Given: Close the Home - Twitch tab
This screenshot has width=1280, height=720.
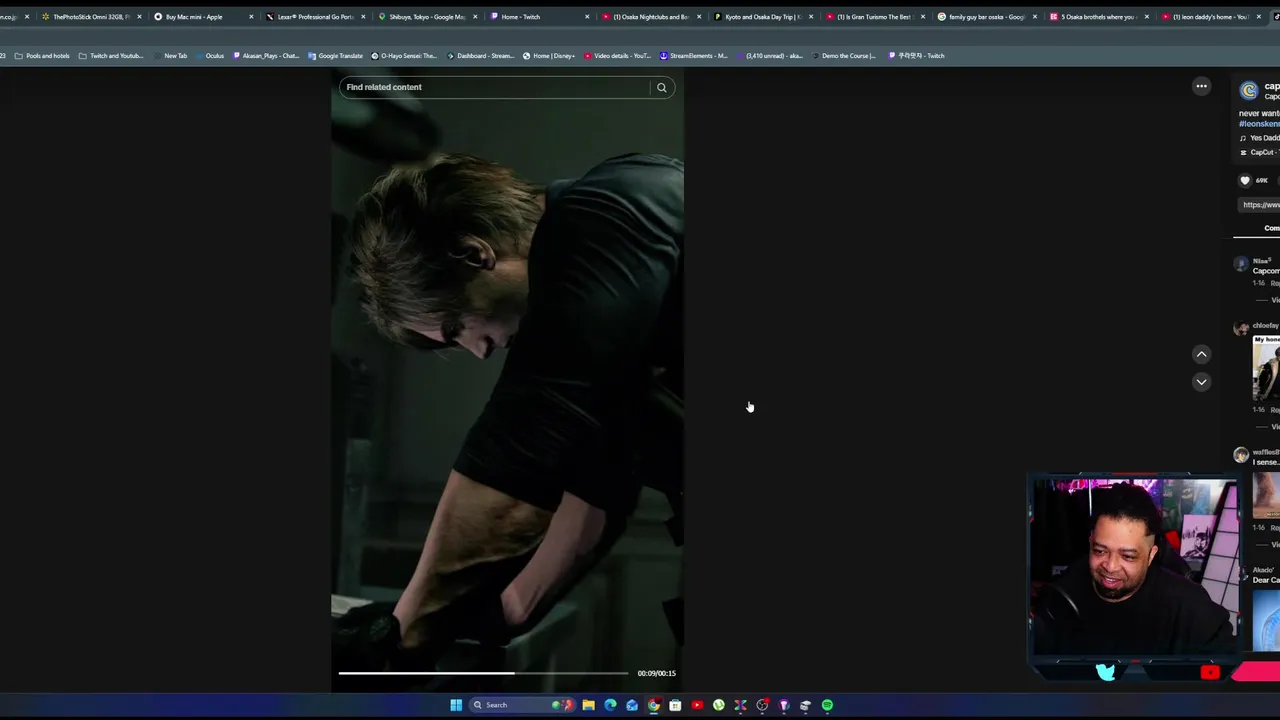Looking at the screenshot, I should (x=587, y=17).
